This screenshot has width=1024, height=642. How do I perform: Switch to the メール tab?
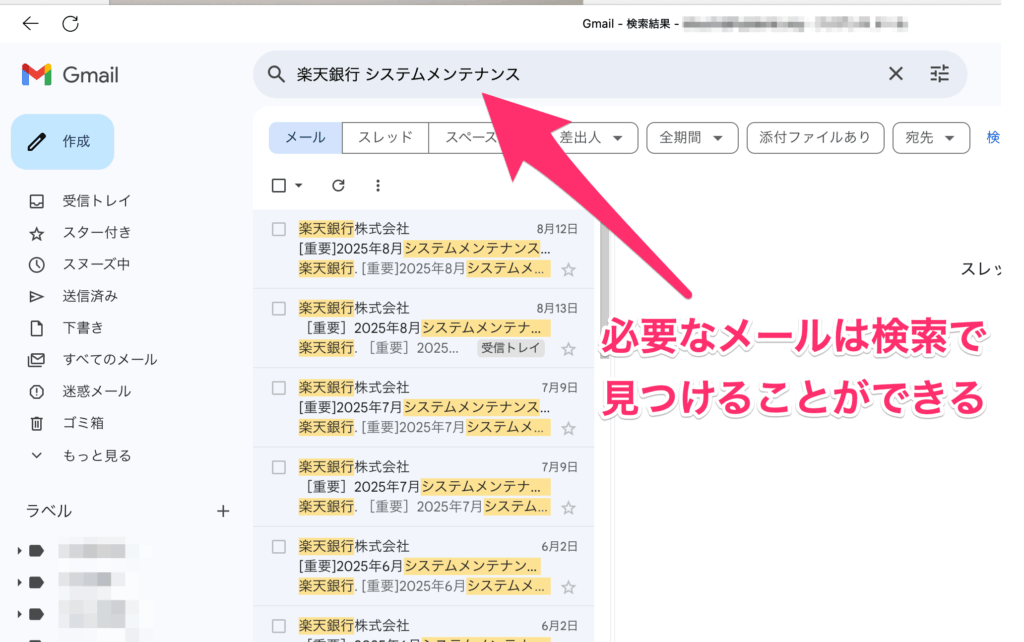306,138
